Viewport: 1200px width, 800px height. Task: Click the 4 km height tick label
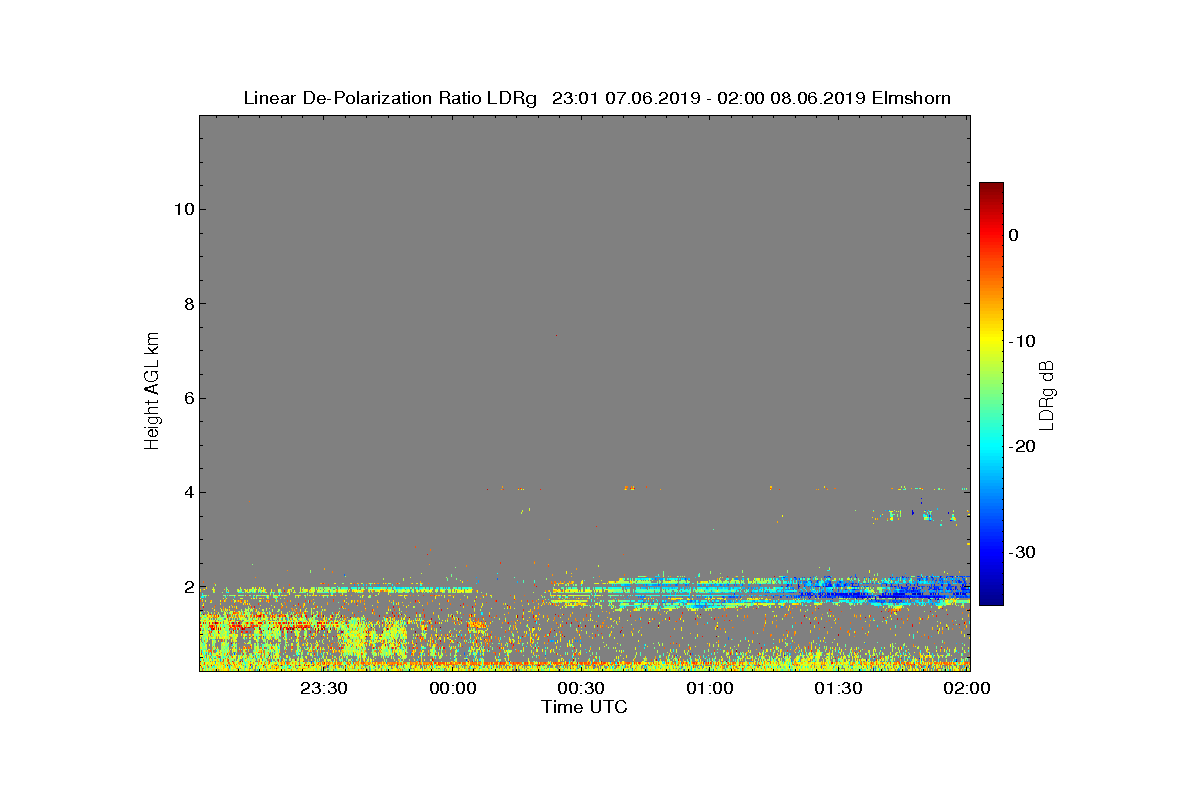tap(187, 492)
